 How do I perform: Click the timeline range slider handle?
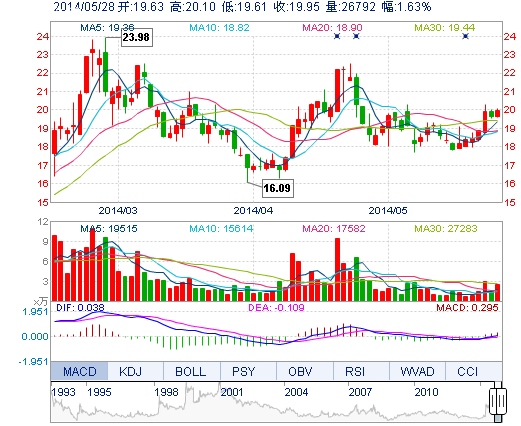pos(498,401)
